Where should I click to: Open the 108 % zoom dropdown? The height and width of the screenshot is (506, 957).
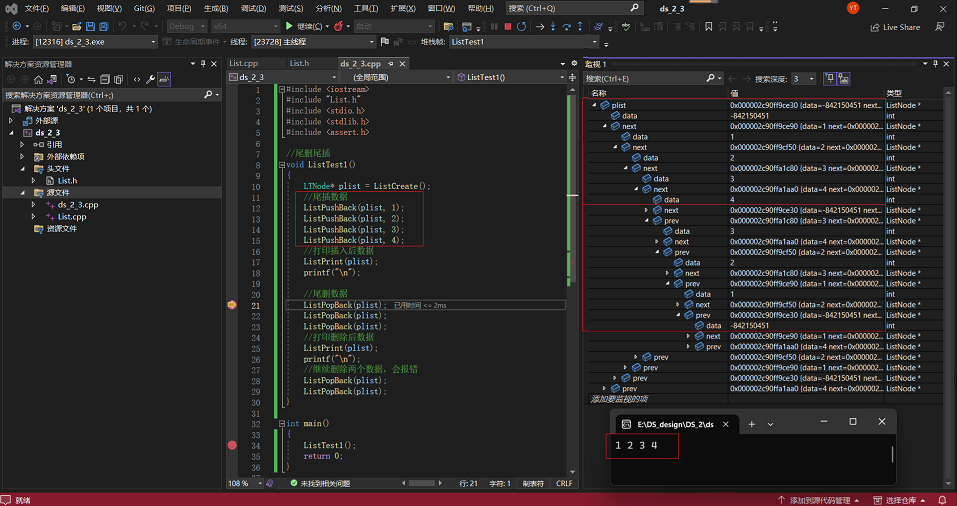click(244, 483)
